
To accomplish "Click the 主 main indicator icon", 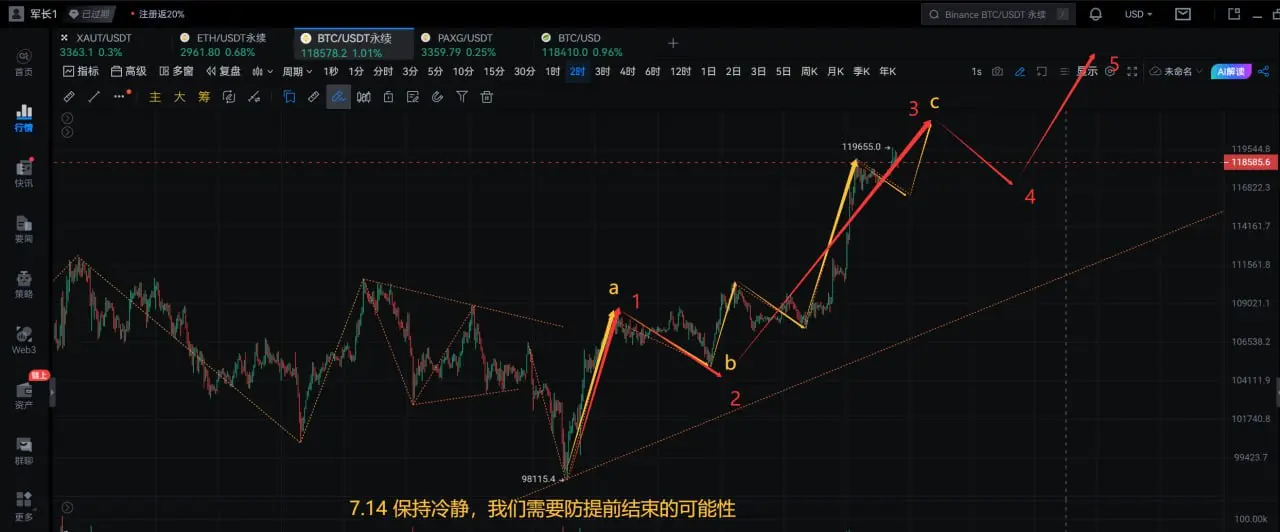I will [x=155, y=97].
